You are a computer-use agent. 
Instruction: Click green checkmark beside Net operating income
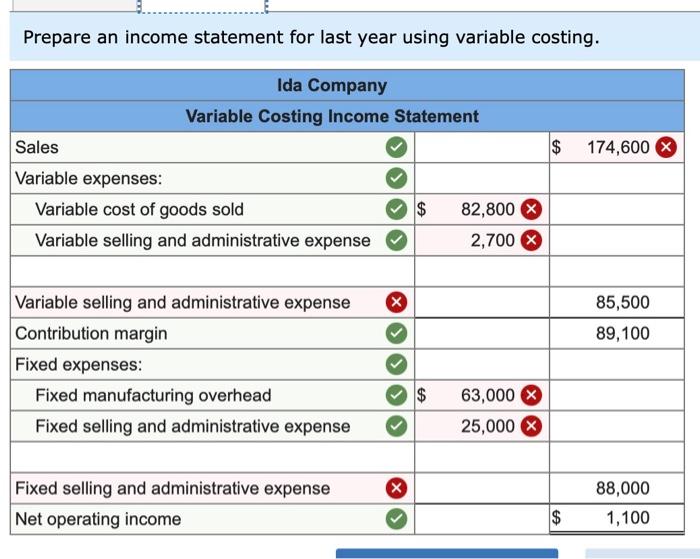396,519
